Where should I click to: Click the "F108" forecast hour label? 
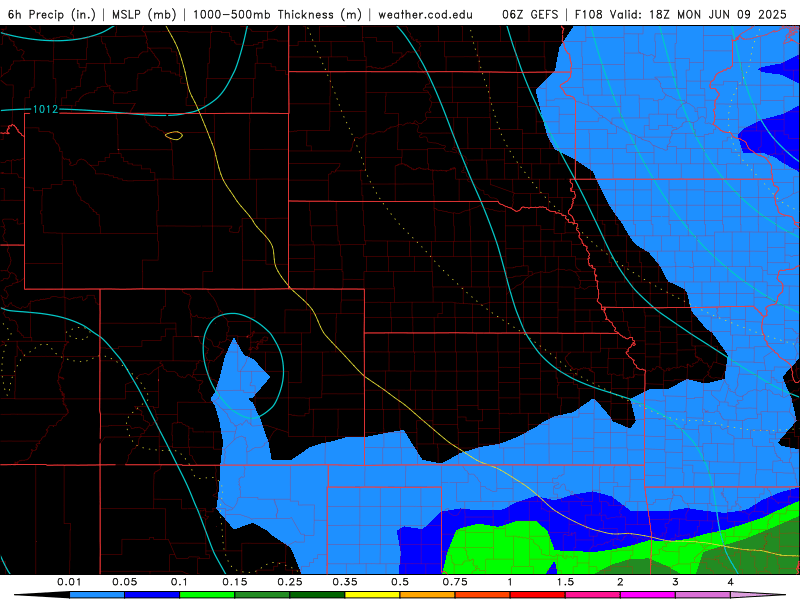pos(588,14)
